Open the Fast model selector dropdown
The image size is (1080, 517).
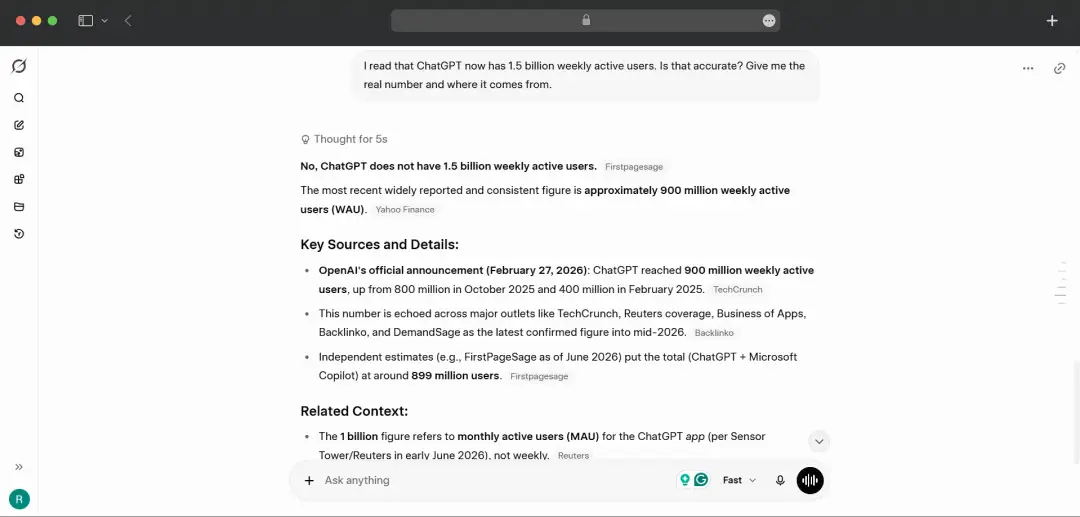pos(739,481)
